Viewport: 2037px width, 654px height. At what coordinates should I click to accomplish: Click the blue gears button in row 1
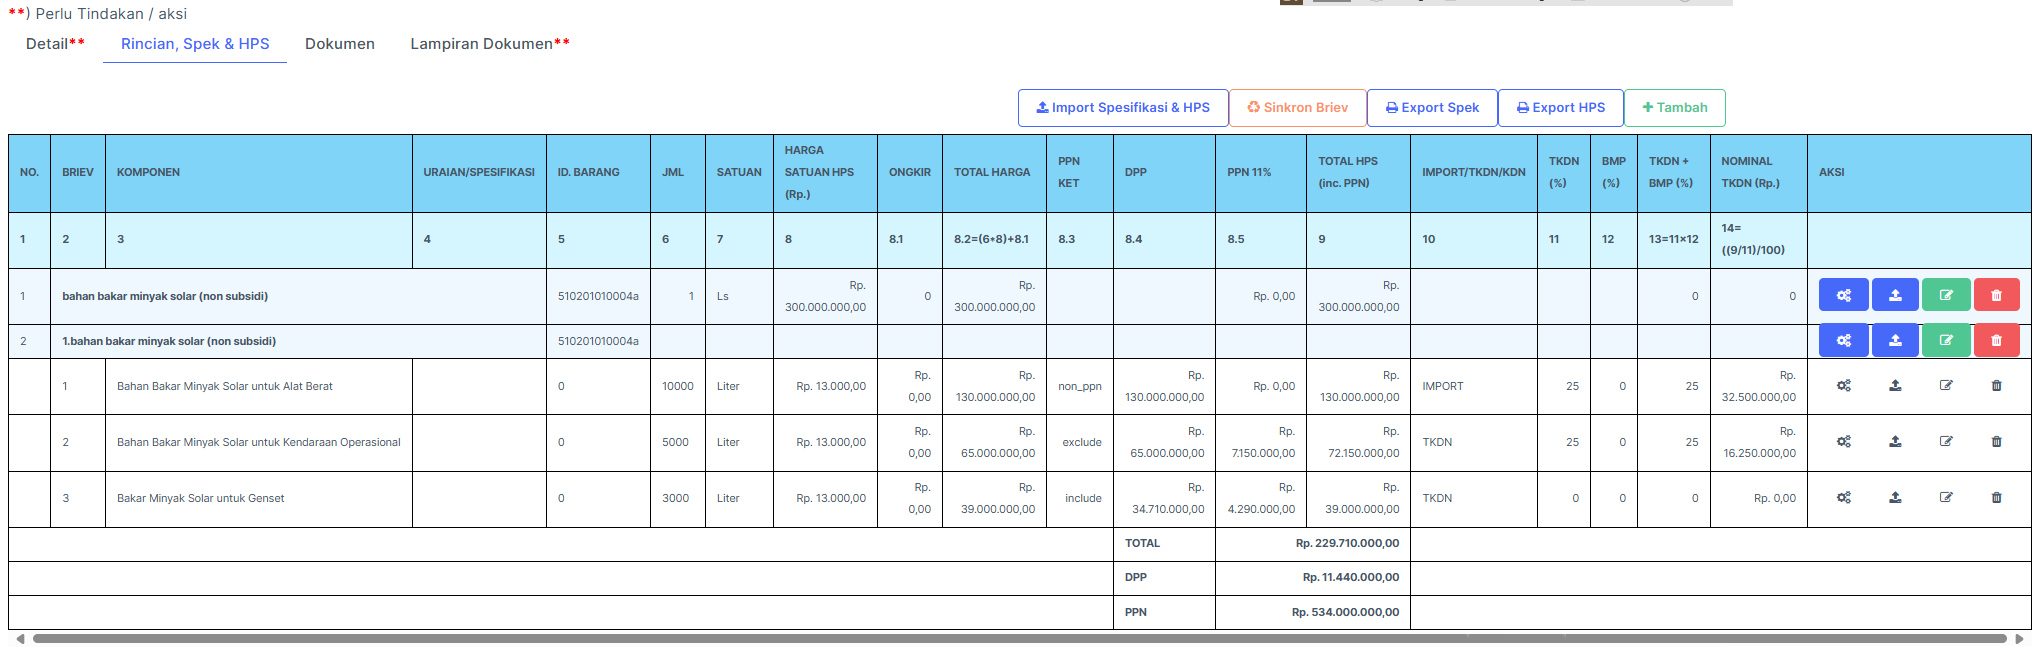coord(1843,296)
